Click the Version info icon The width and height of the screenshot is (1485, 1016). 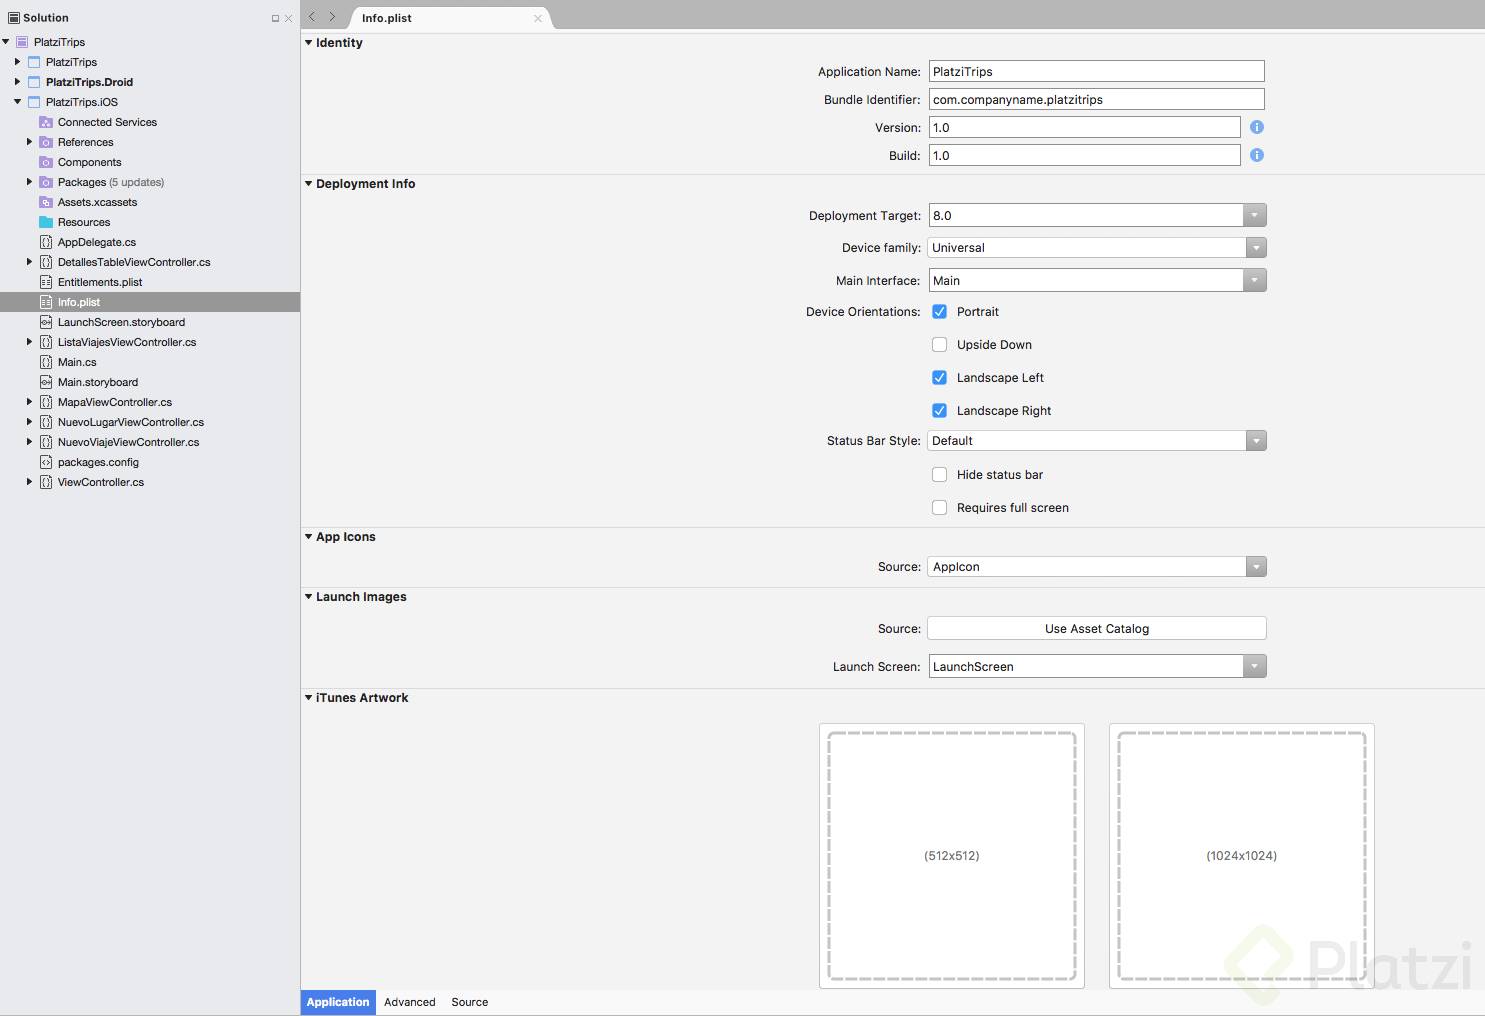click(1257, 127)
